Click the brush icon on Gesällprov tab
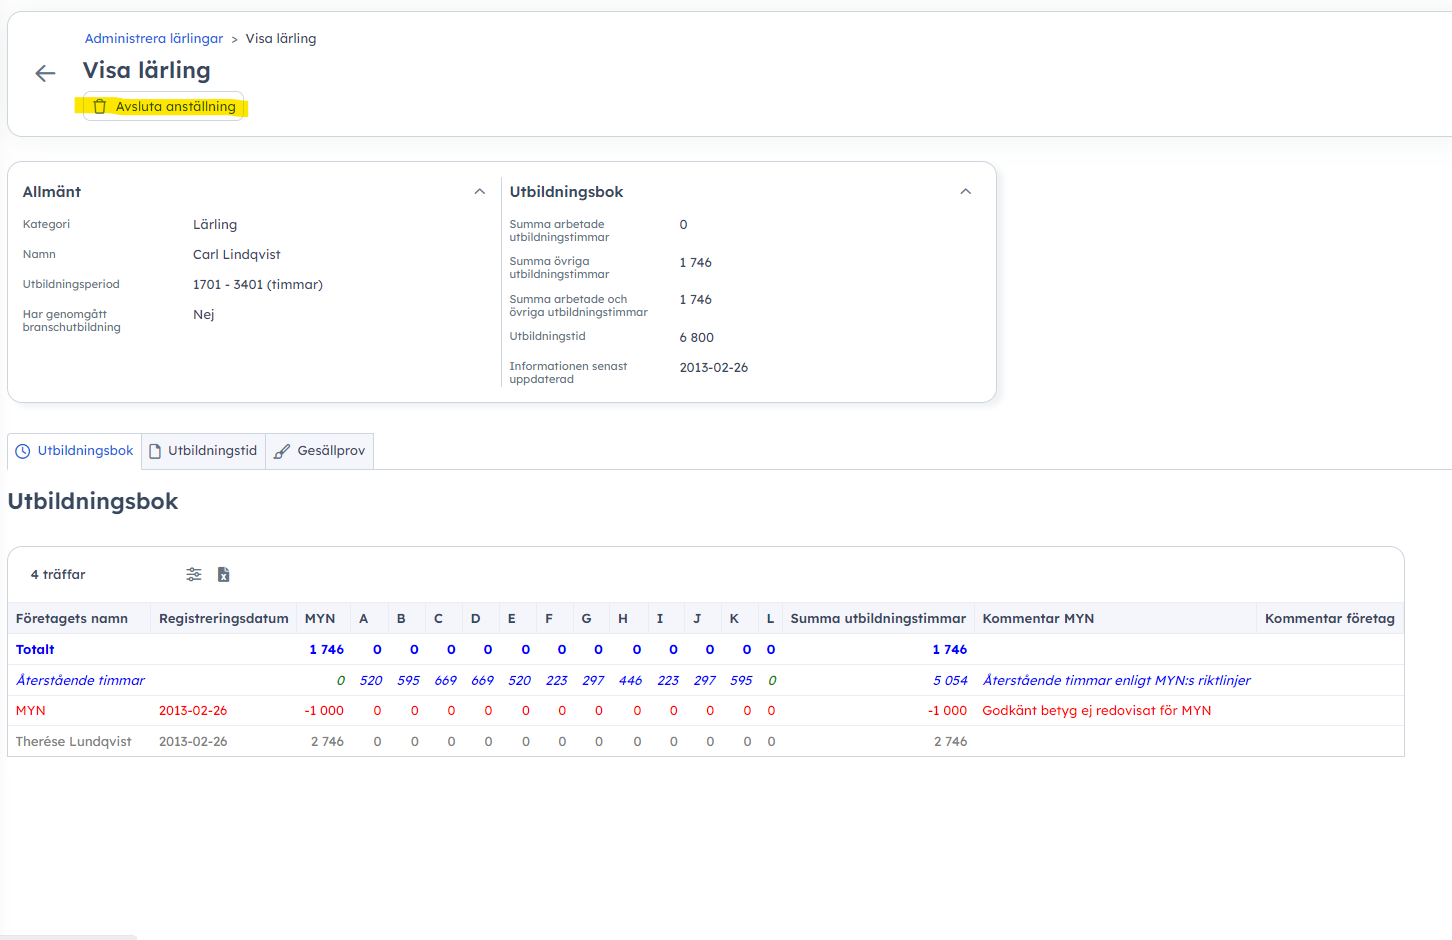Screen dimensions: 1452x940 282,452
